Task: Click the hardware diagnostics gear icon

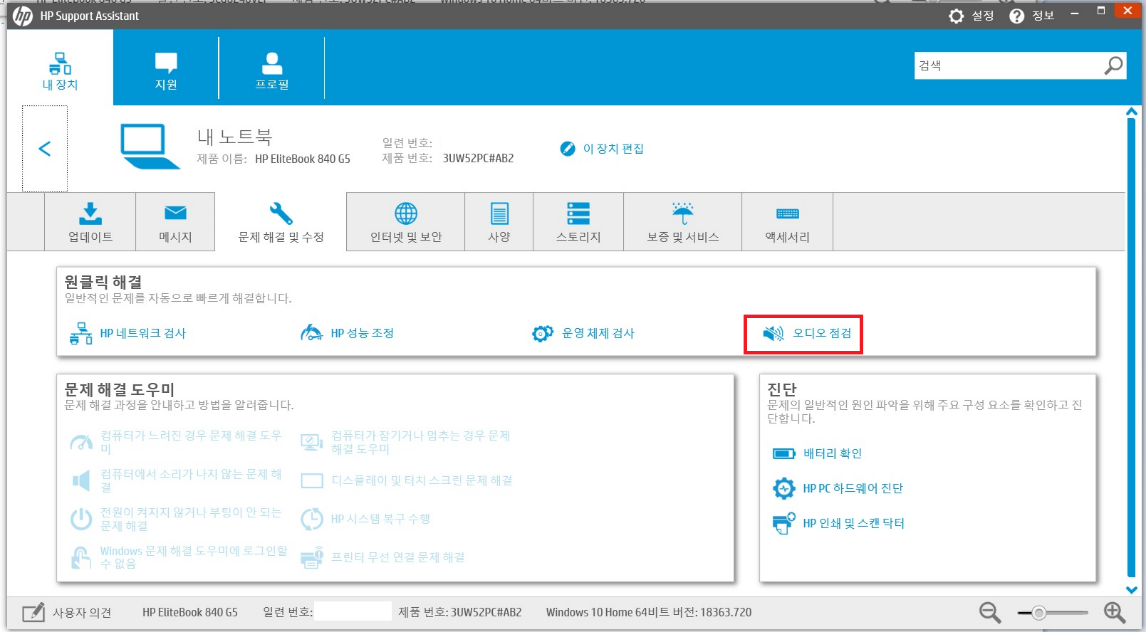Action: click(x=783, y=488)
